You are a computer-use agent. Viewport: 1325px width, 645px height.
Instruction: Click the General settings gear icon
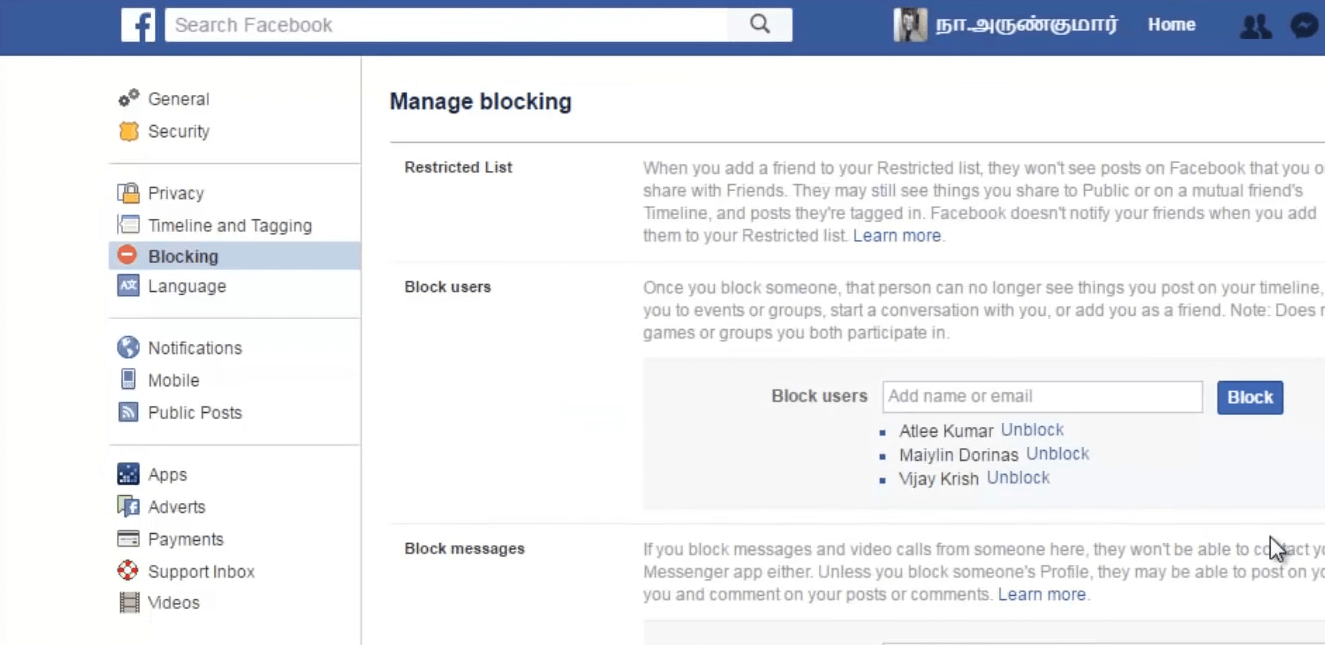128,98
